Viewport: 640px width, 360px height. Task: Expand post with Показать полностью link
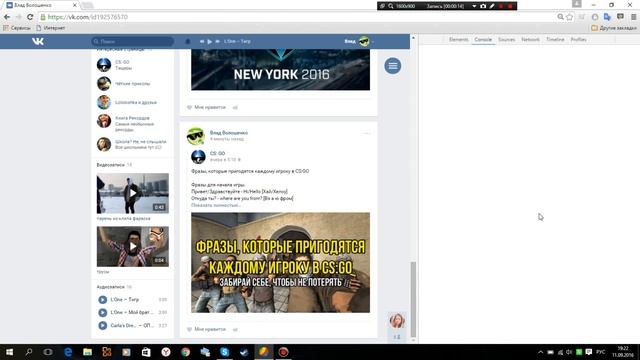[216, 205]
